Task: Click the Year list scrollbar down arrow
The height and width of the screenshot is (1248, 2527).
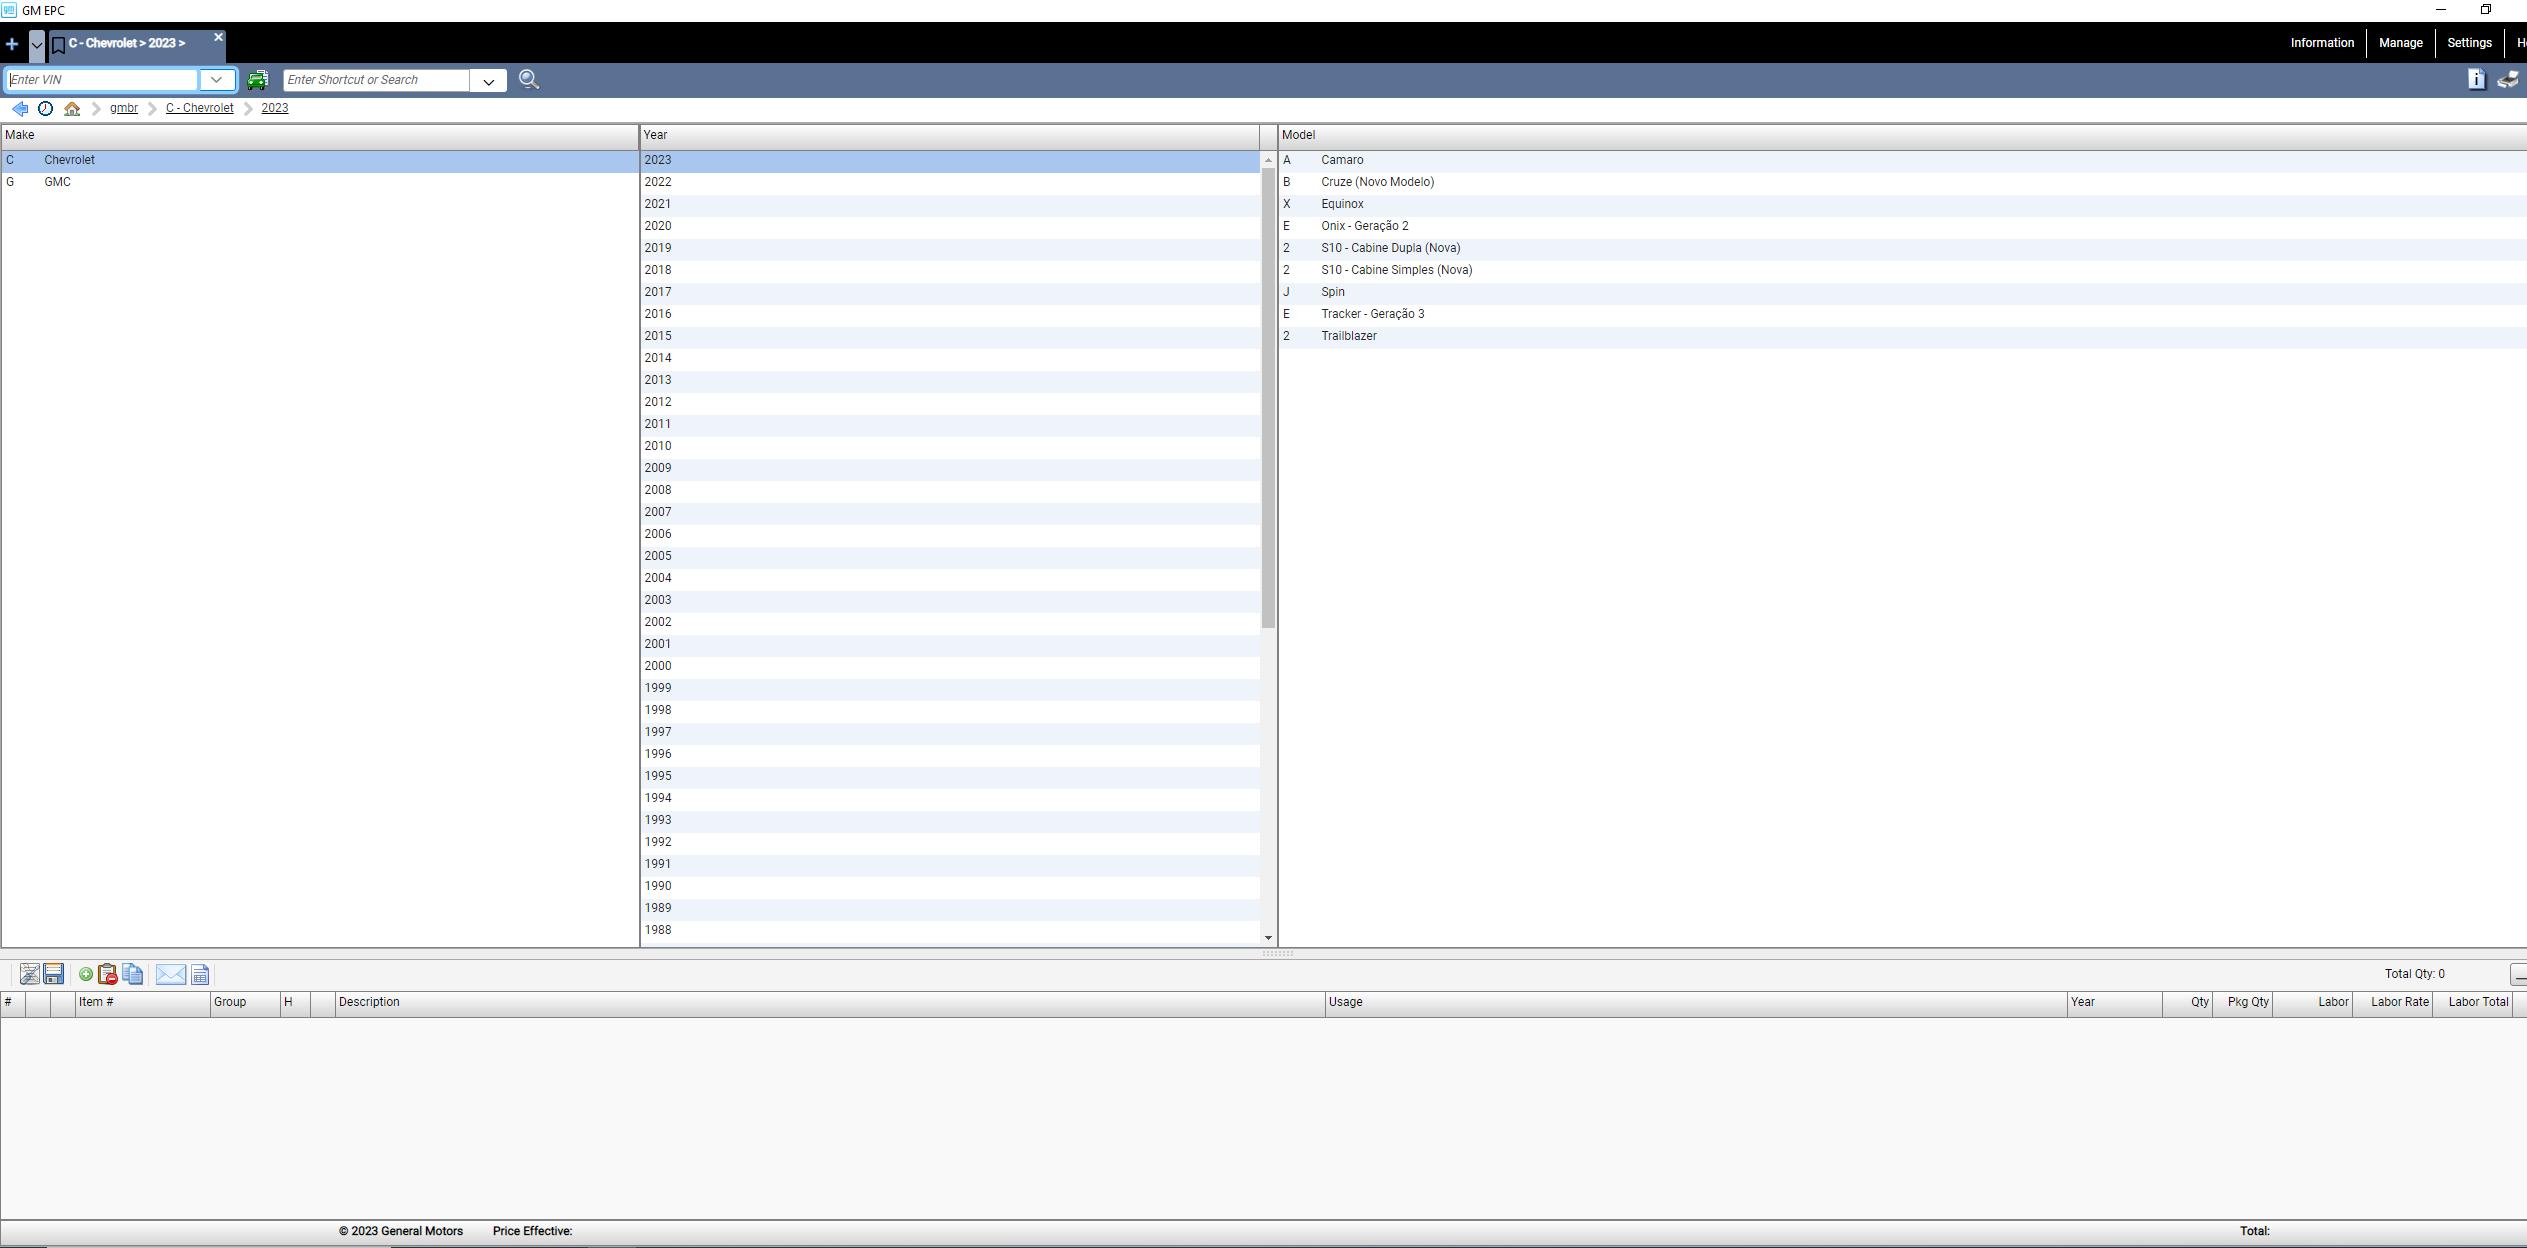Action: point(1268,938)
